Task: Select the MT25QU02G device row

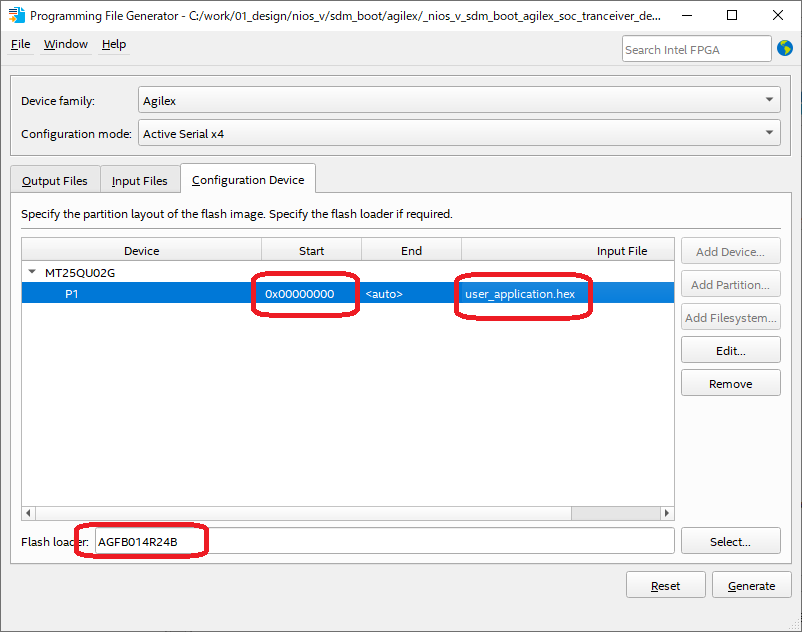Action: click(x=348, y=272)
